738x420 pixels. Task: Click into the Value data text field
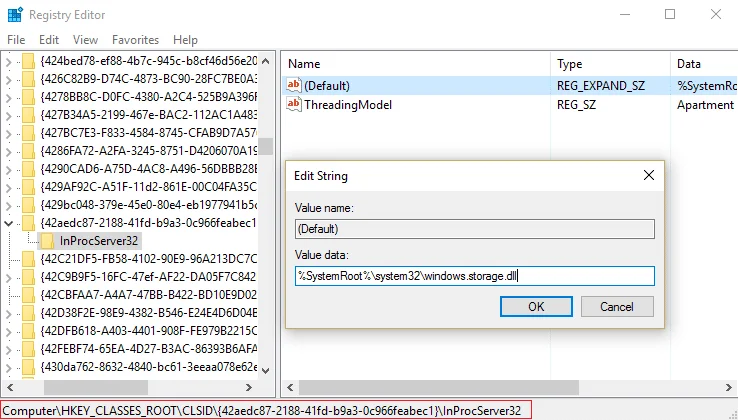(x=474, y=276)
